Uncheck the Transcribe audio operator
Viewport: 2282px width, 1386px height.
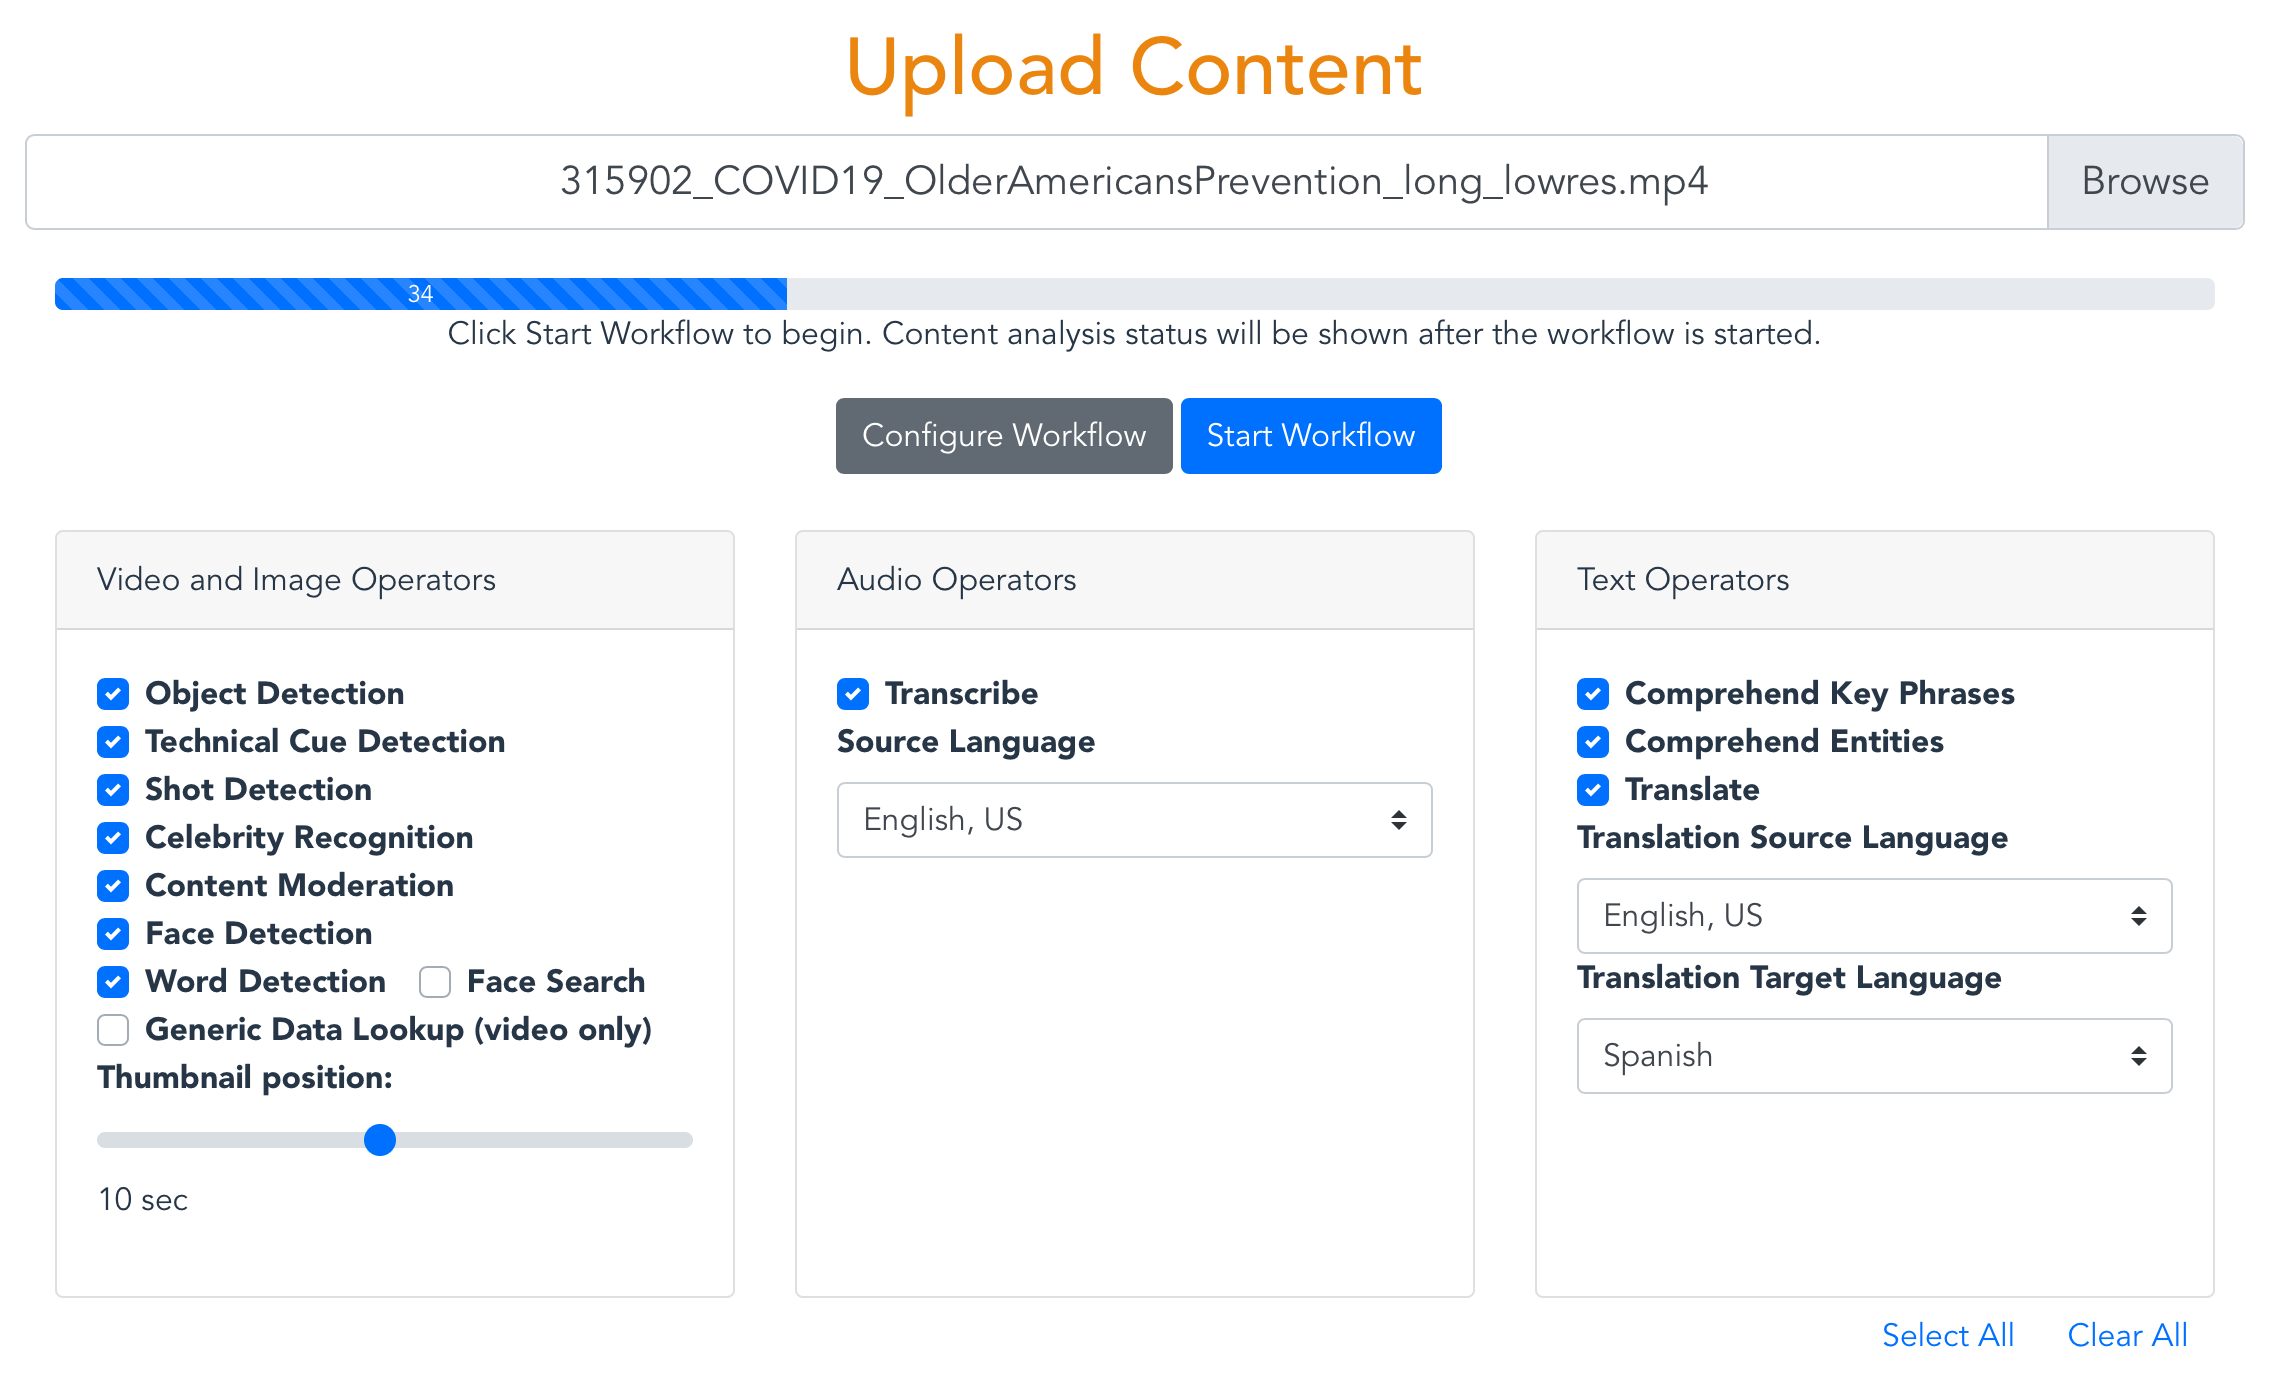click(x=853, y=693)
